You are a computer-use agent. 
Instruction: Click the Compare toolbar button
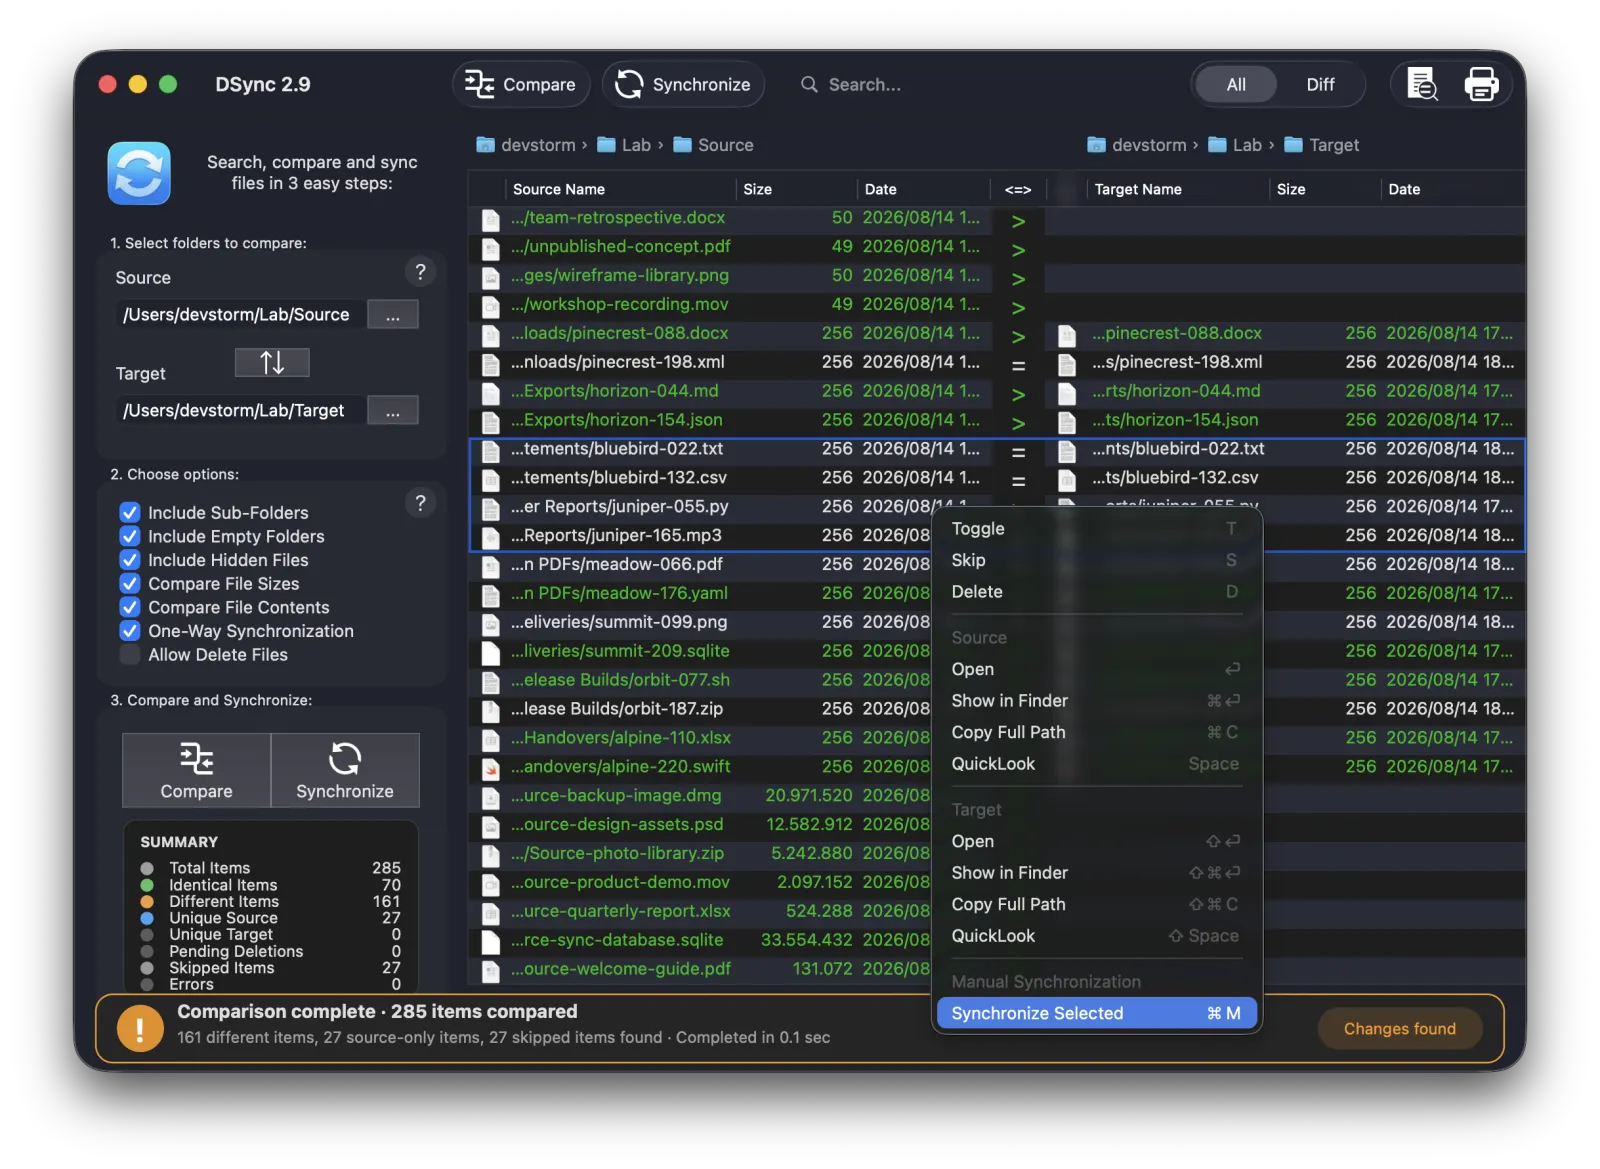point(521,85)
